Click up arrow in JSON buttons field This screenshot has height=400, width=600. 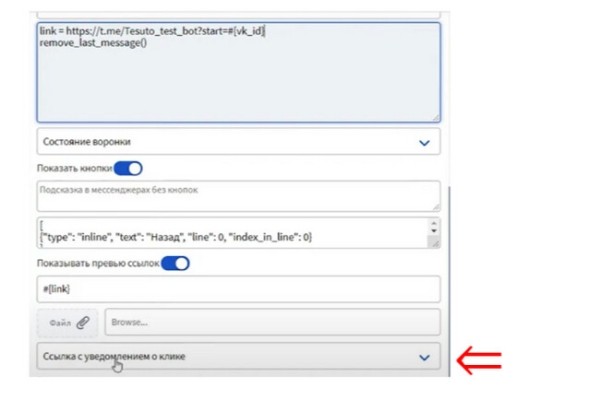click(434, 225)
